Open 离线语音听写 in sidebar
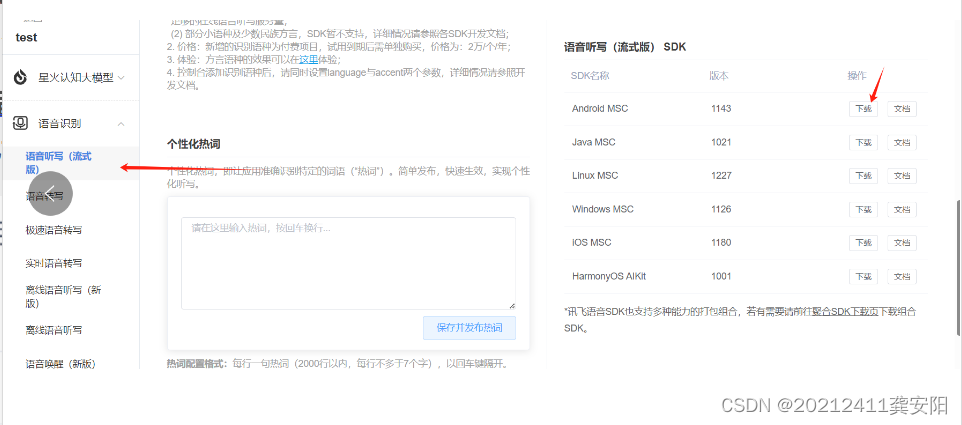This screenshot has height=425, width=962. pyautogui.click(x=54, y=330)
